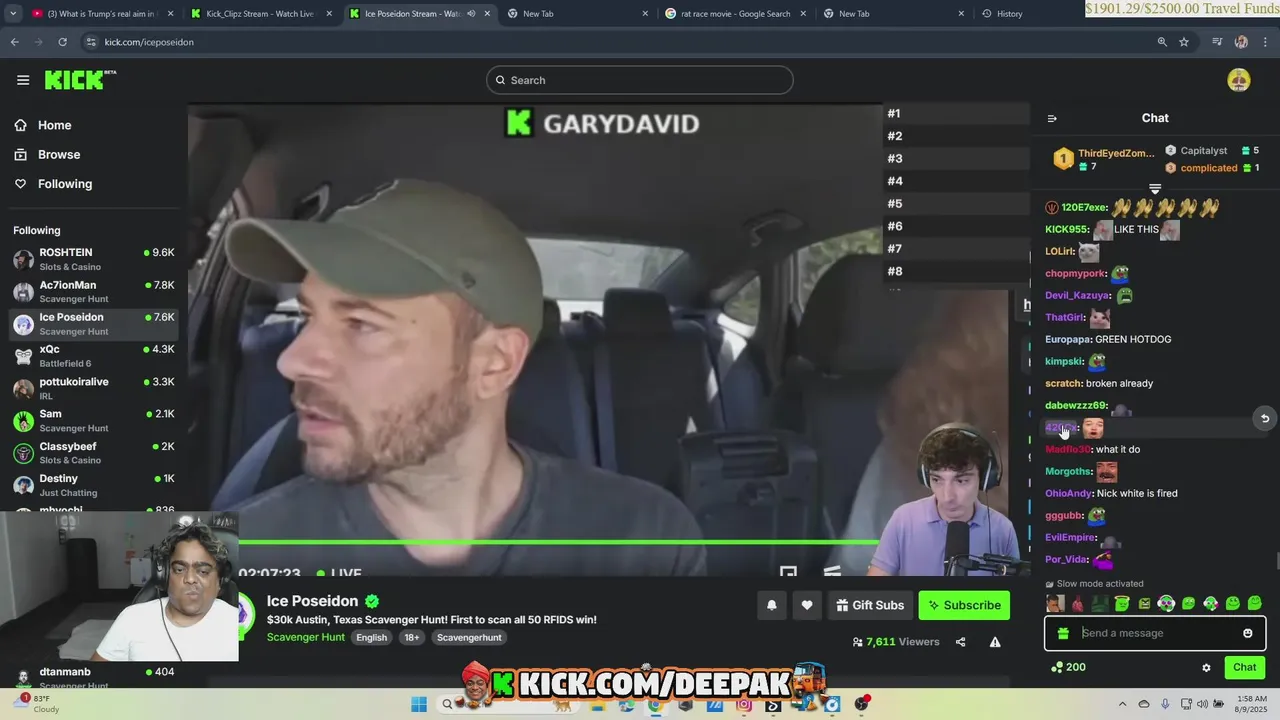Click the English language tag

(372, 637)
